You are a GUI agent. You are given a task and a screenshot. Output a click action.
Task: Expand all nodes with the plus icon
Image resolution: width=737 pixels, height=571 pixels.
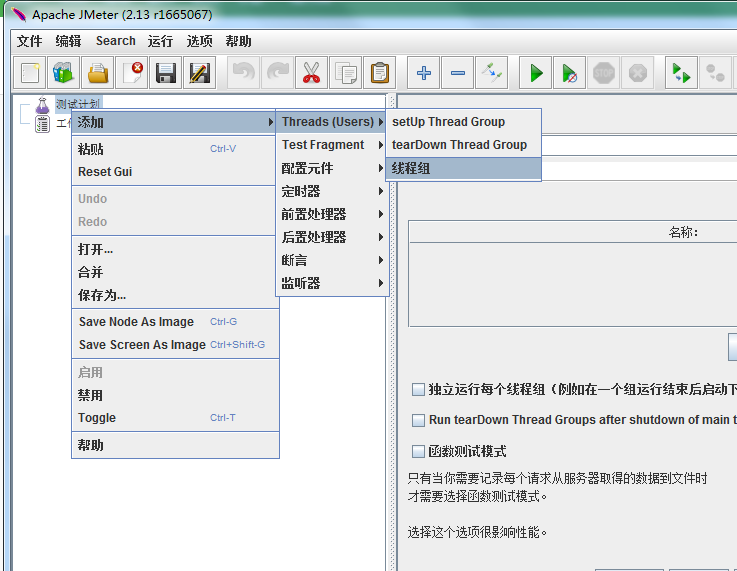423,73
